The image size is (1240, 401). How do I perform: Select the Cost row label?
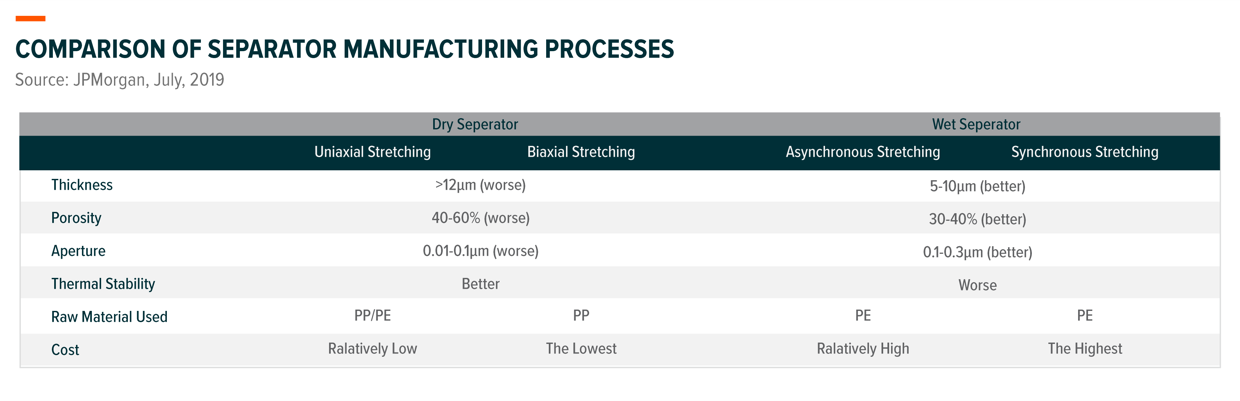pyautogui.click(x=65, y=350)
